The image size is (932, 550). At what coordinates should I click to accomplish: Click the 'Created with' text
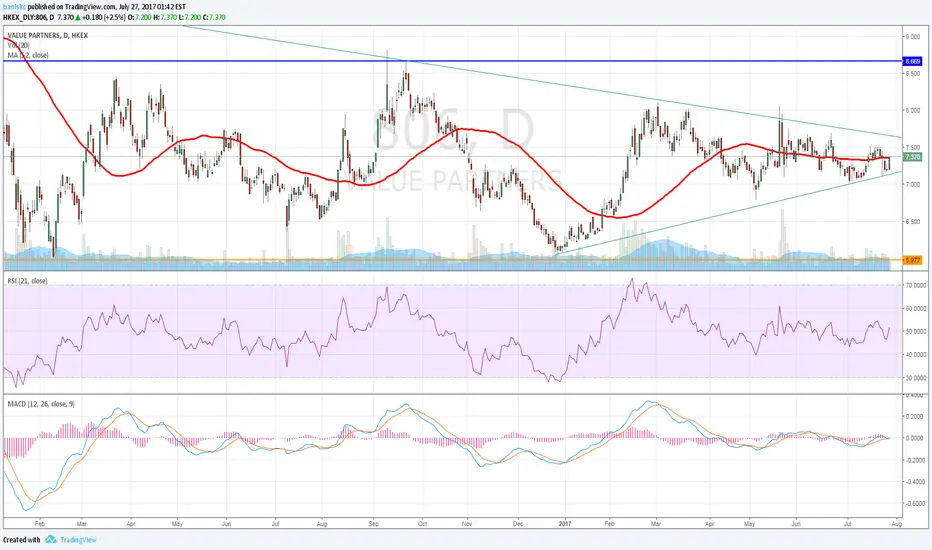[22, 540]
